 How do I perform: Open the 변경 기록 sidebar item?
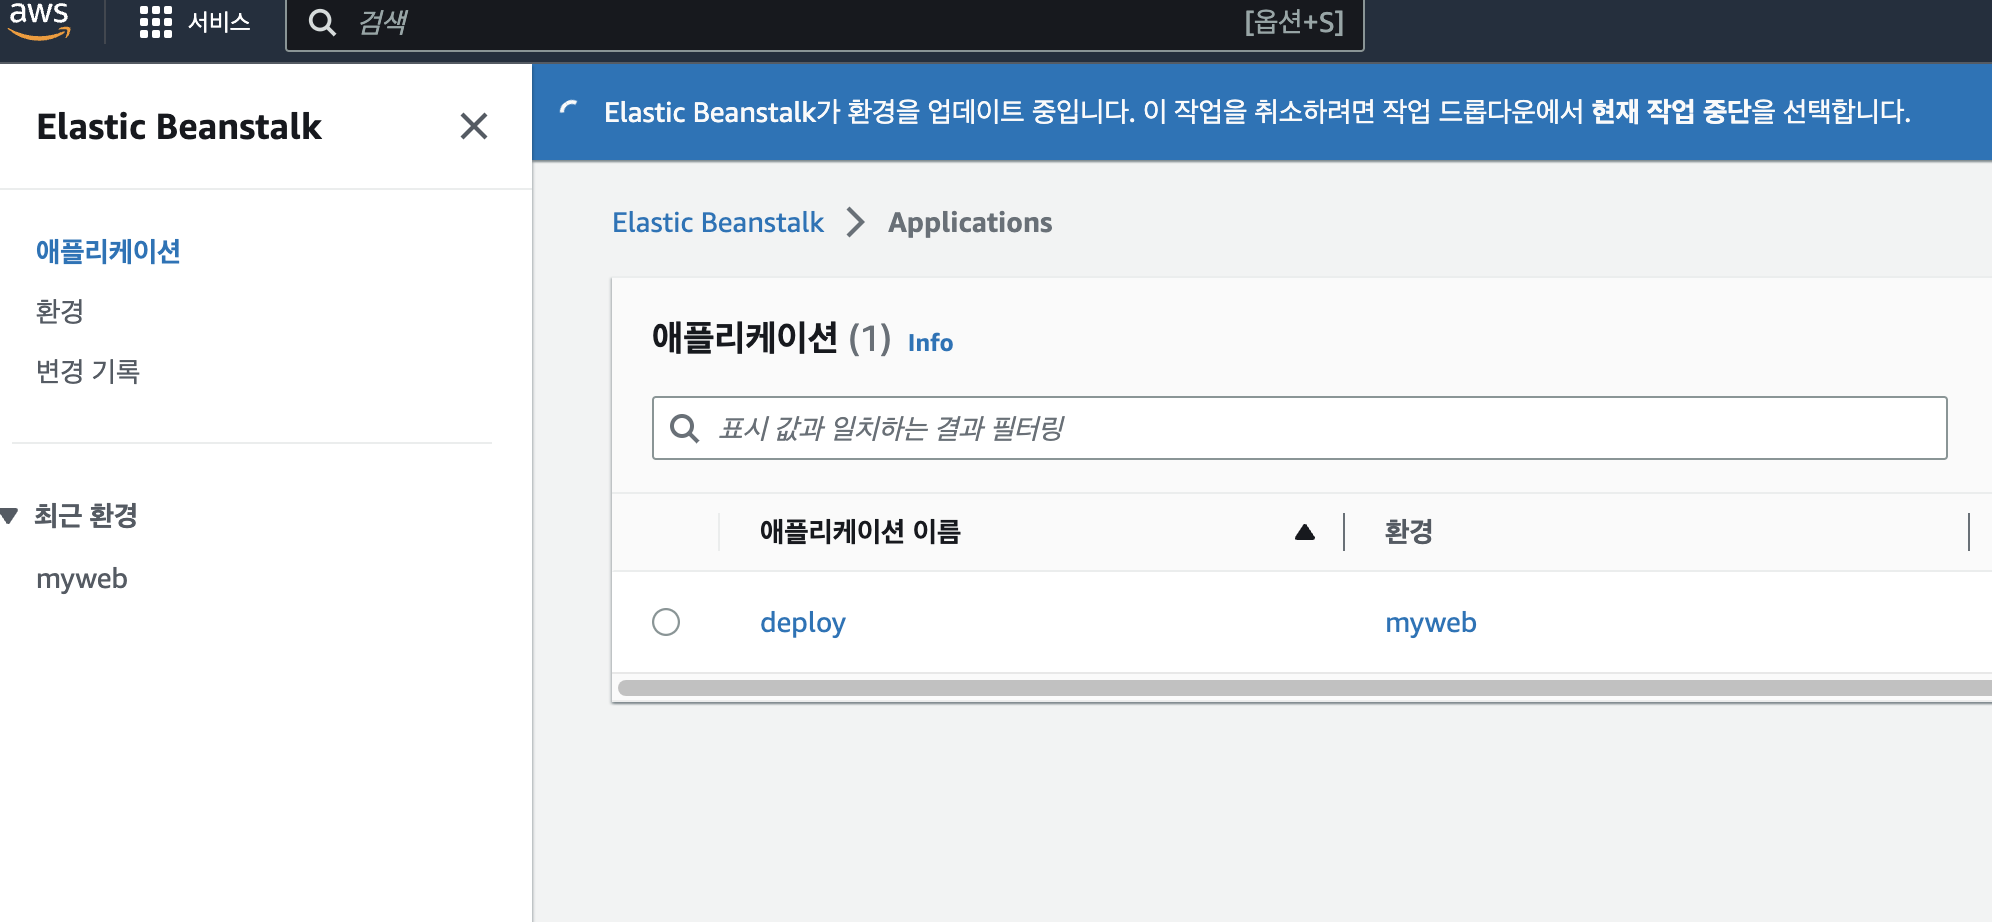(88, 371)
